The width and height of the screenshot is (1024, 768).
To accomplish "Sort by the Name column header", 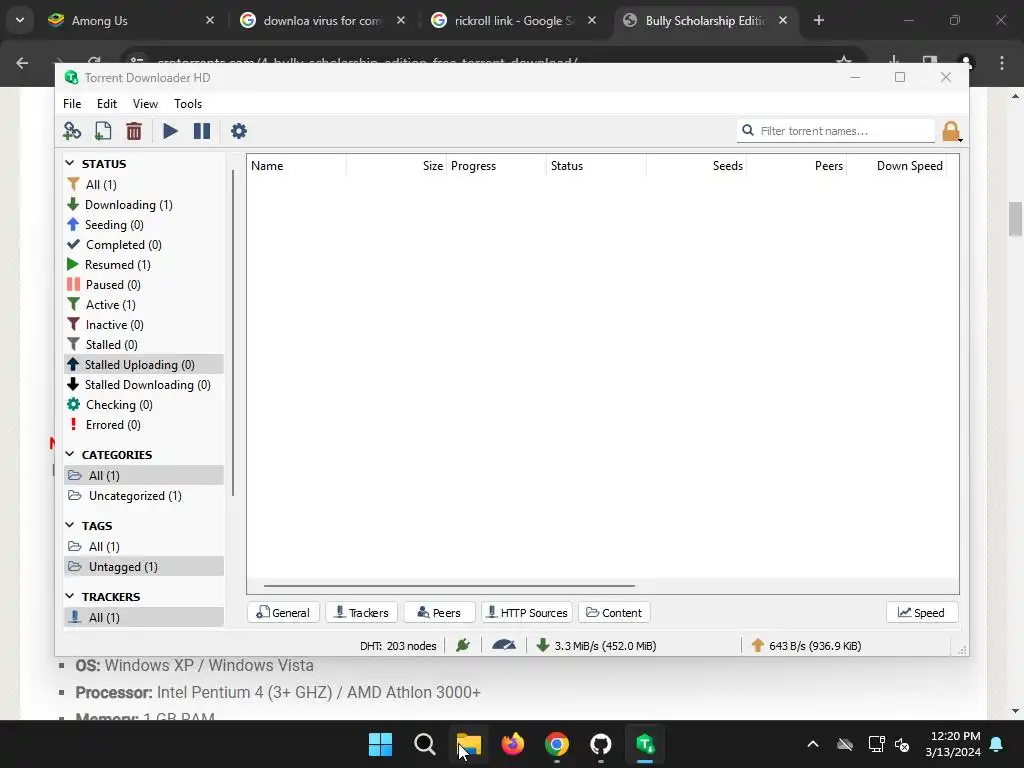I will pyautogui.click(x=297, y=166).
